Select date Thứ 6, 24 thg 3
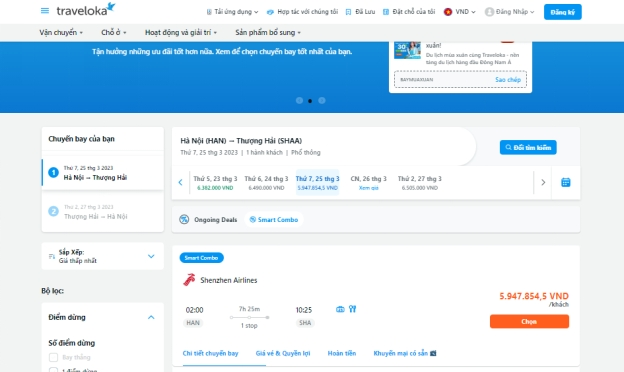Screen dimensions: 624x372 point(266,183)
